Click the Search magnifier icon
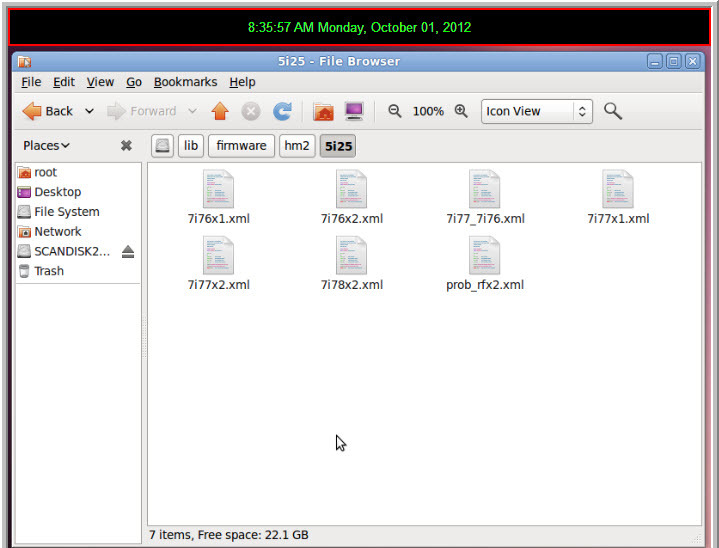719x548 pixels. tap(613, 111)
